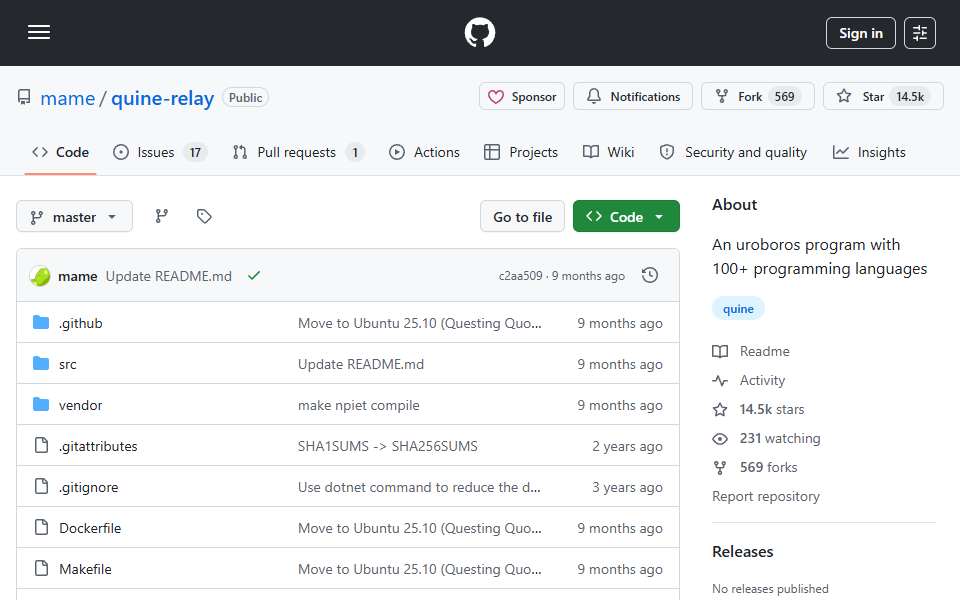Screen dimensions: 960x600
Task: Open Notifications bell button
Action: pyautogui.click(x=632, y=97)
